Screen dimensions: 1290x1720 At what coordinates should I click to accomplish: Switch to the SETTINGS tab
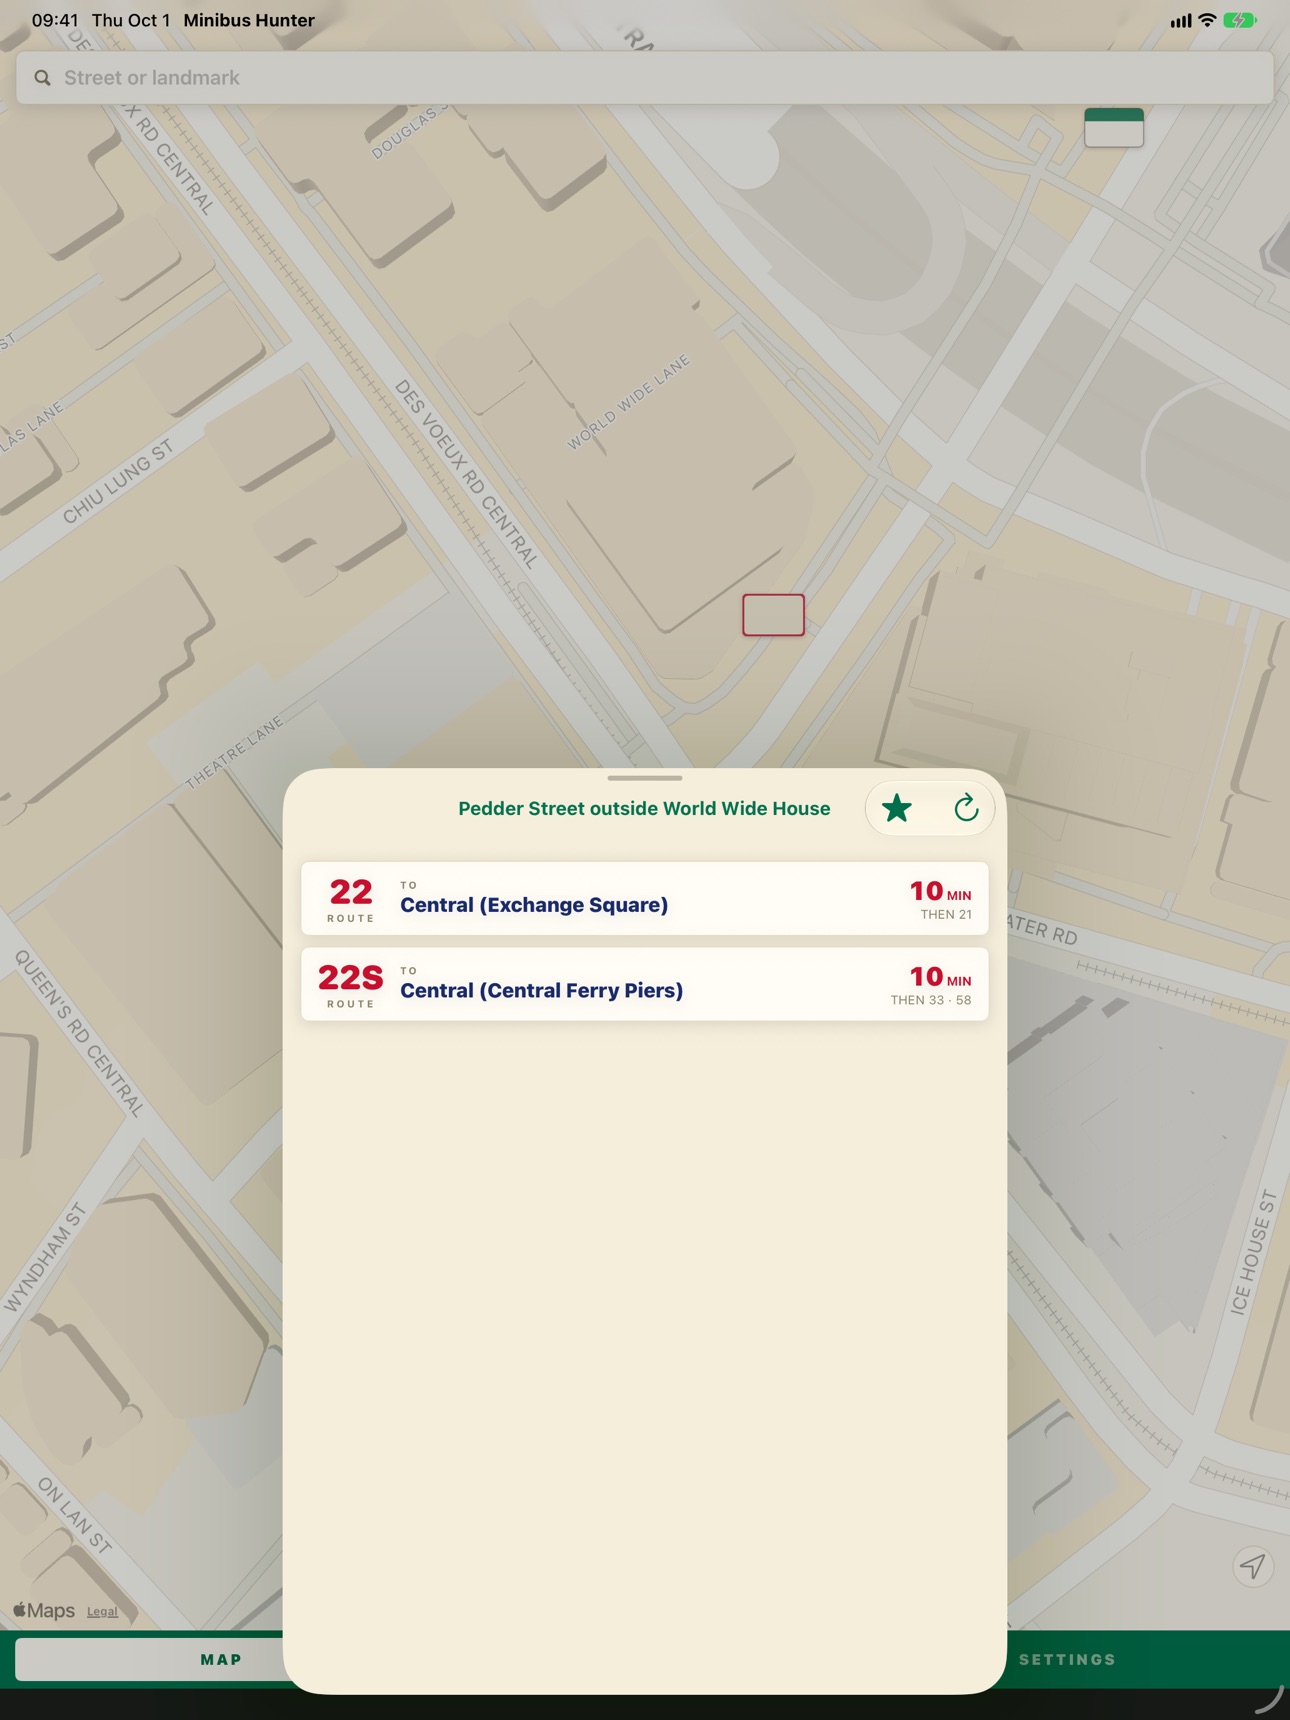click(1067, 1659)
